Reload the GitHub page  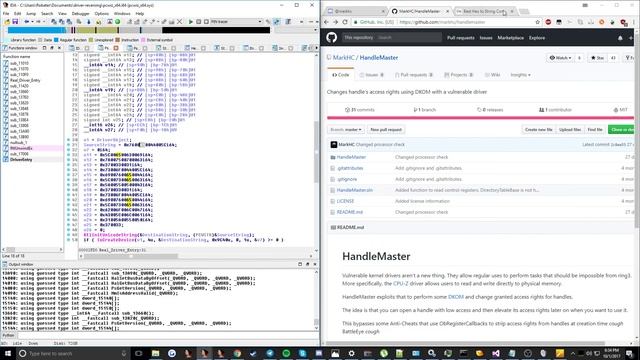[345, 22]
